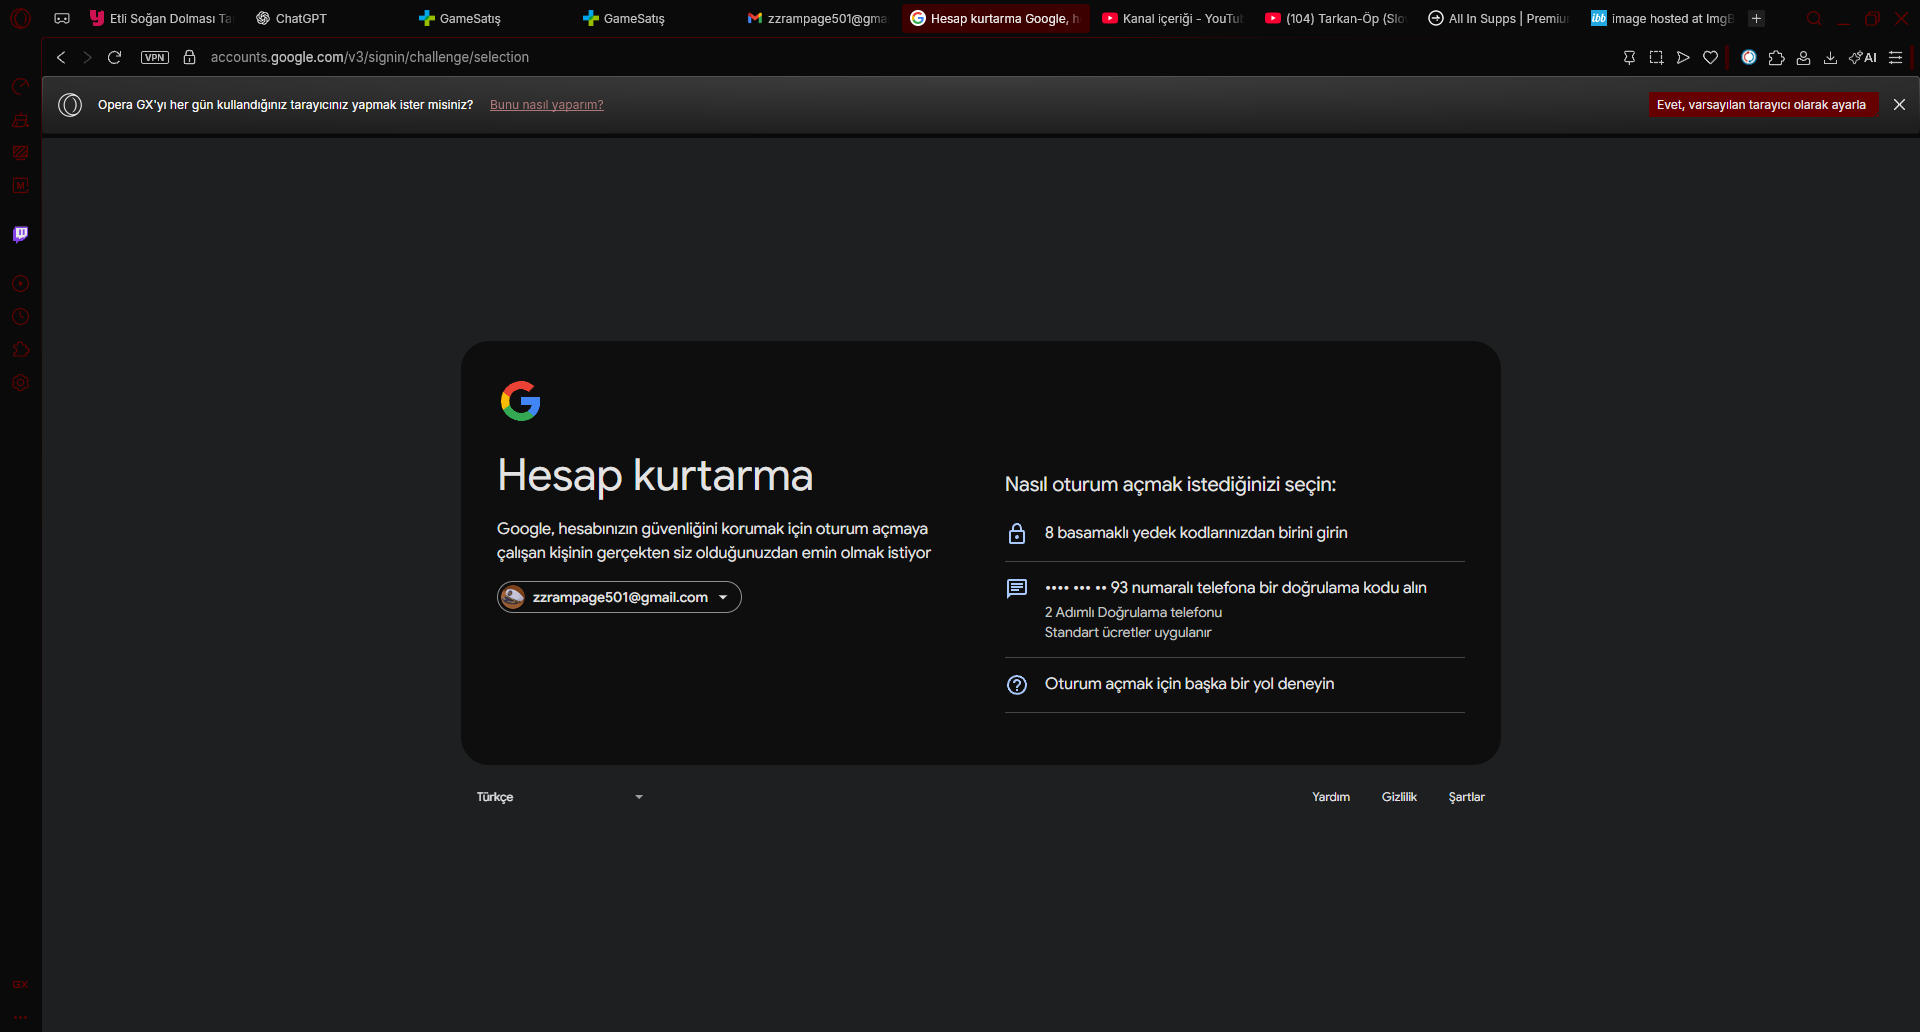This screenshot has height=1032, width=1920.
Task: Click the send/flow arrow toolbar icon
Action: pos(1683,57)
